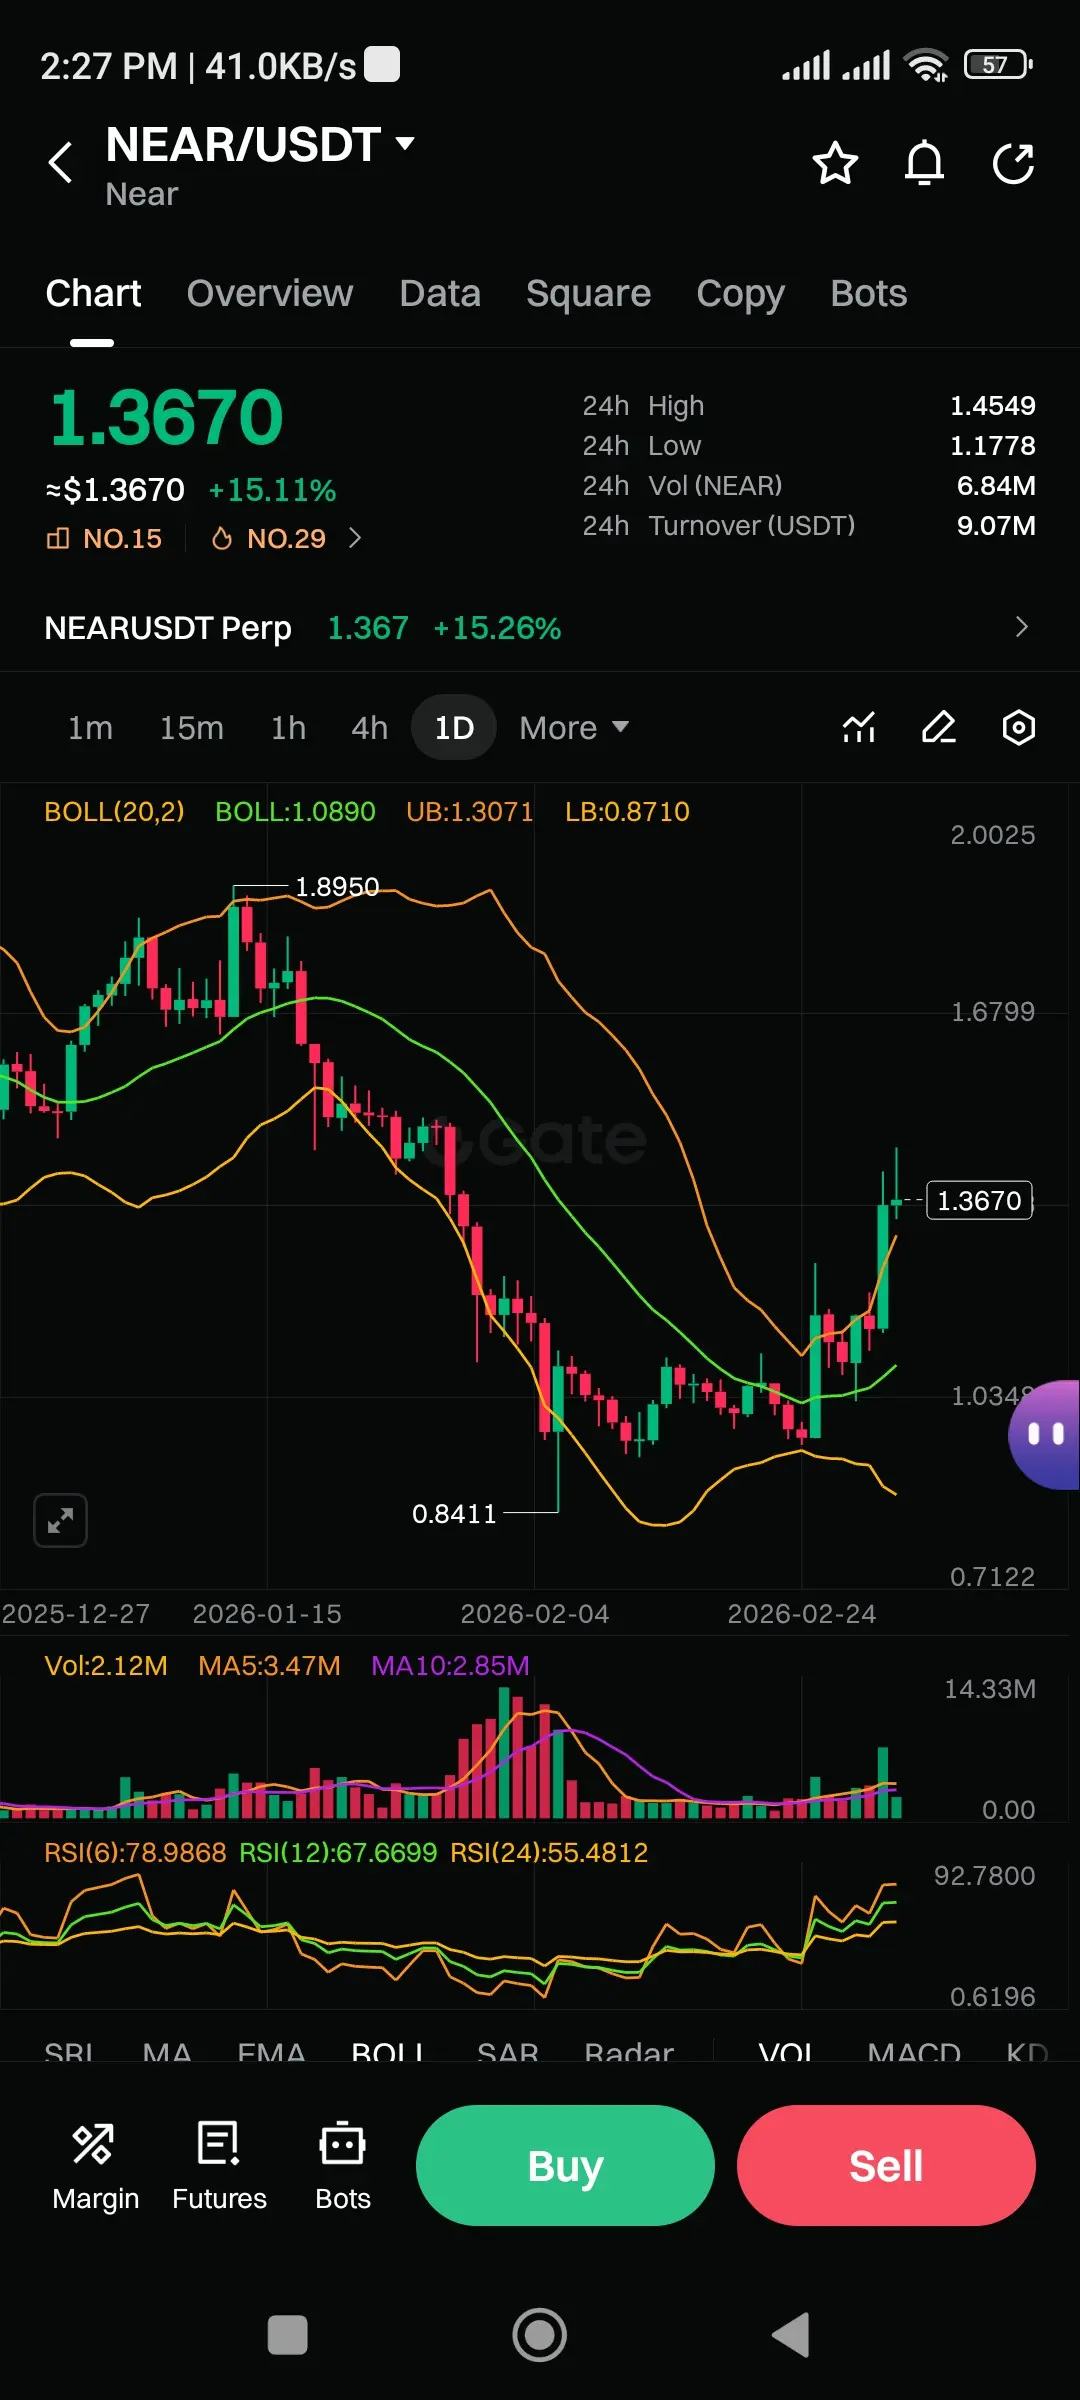This screenshot has width=1080, height=2400.
Task: Toggle SAR indicator
Action: click(508, 2051)
